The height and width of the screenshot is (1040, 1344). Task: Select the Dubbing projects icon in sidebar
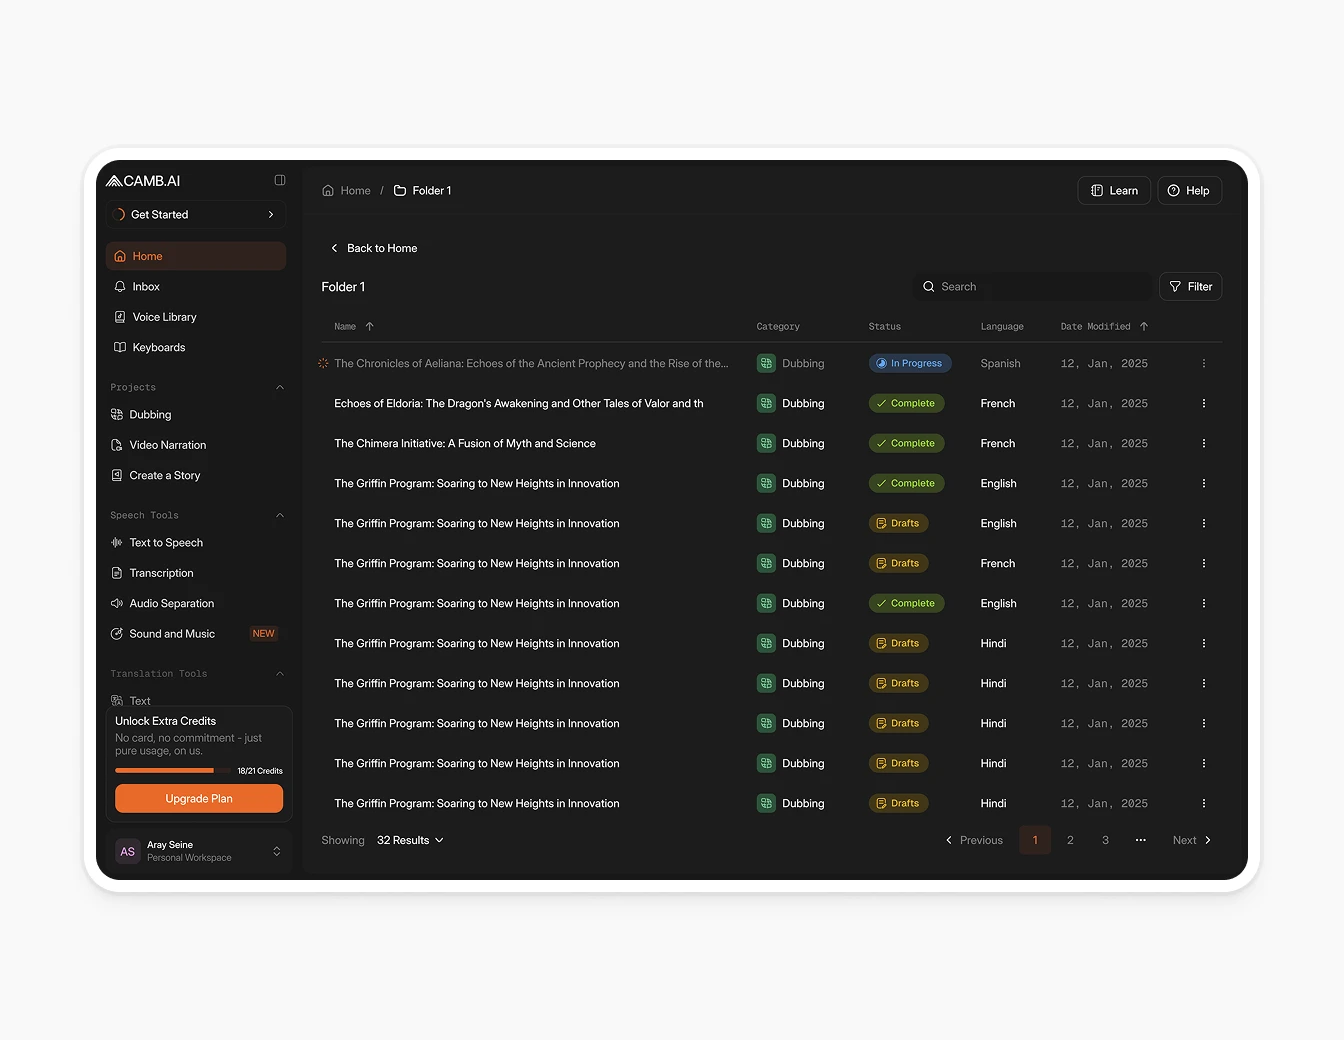pyautogui.click(x=118, y=414)
